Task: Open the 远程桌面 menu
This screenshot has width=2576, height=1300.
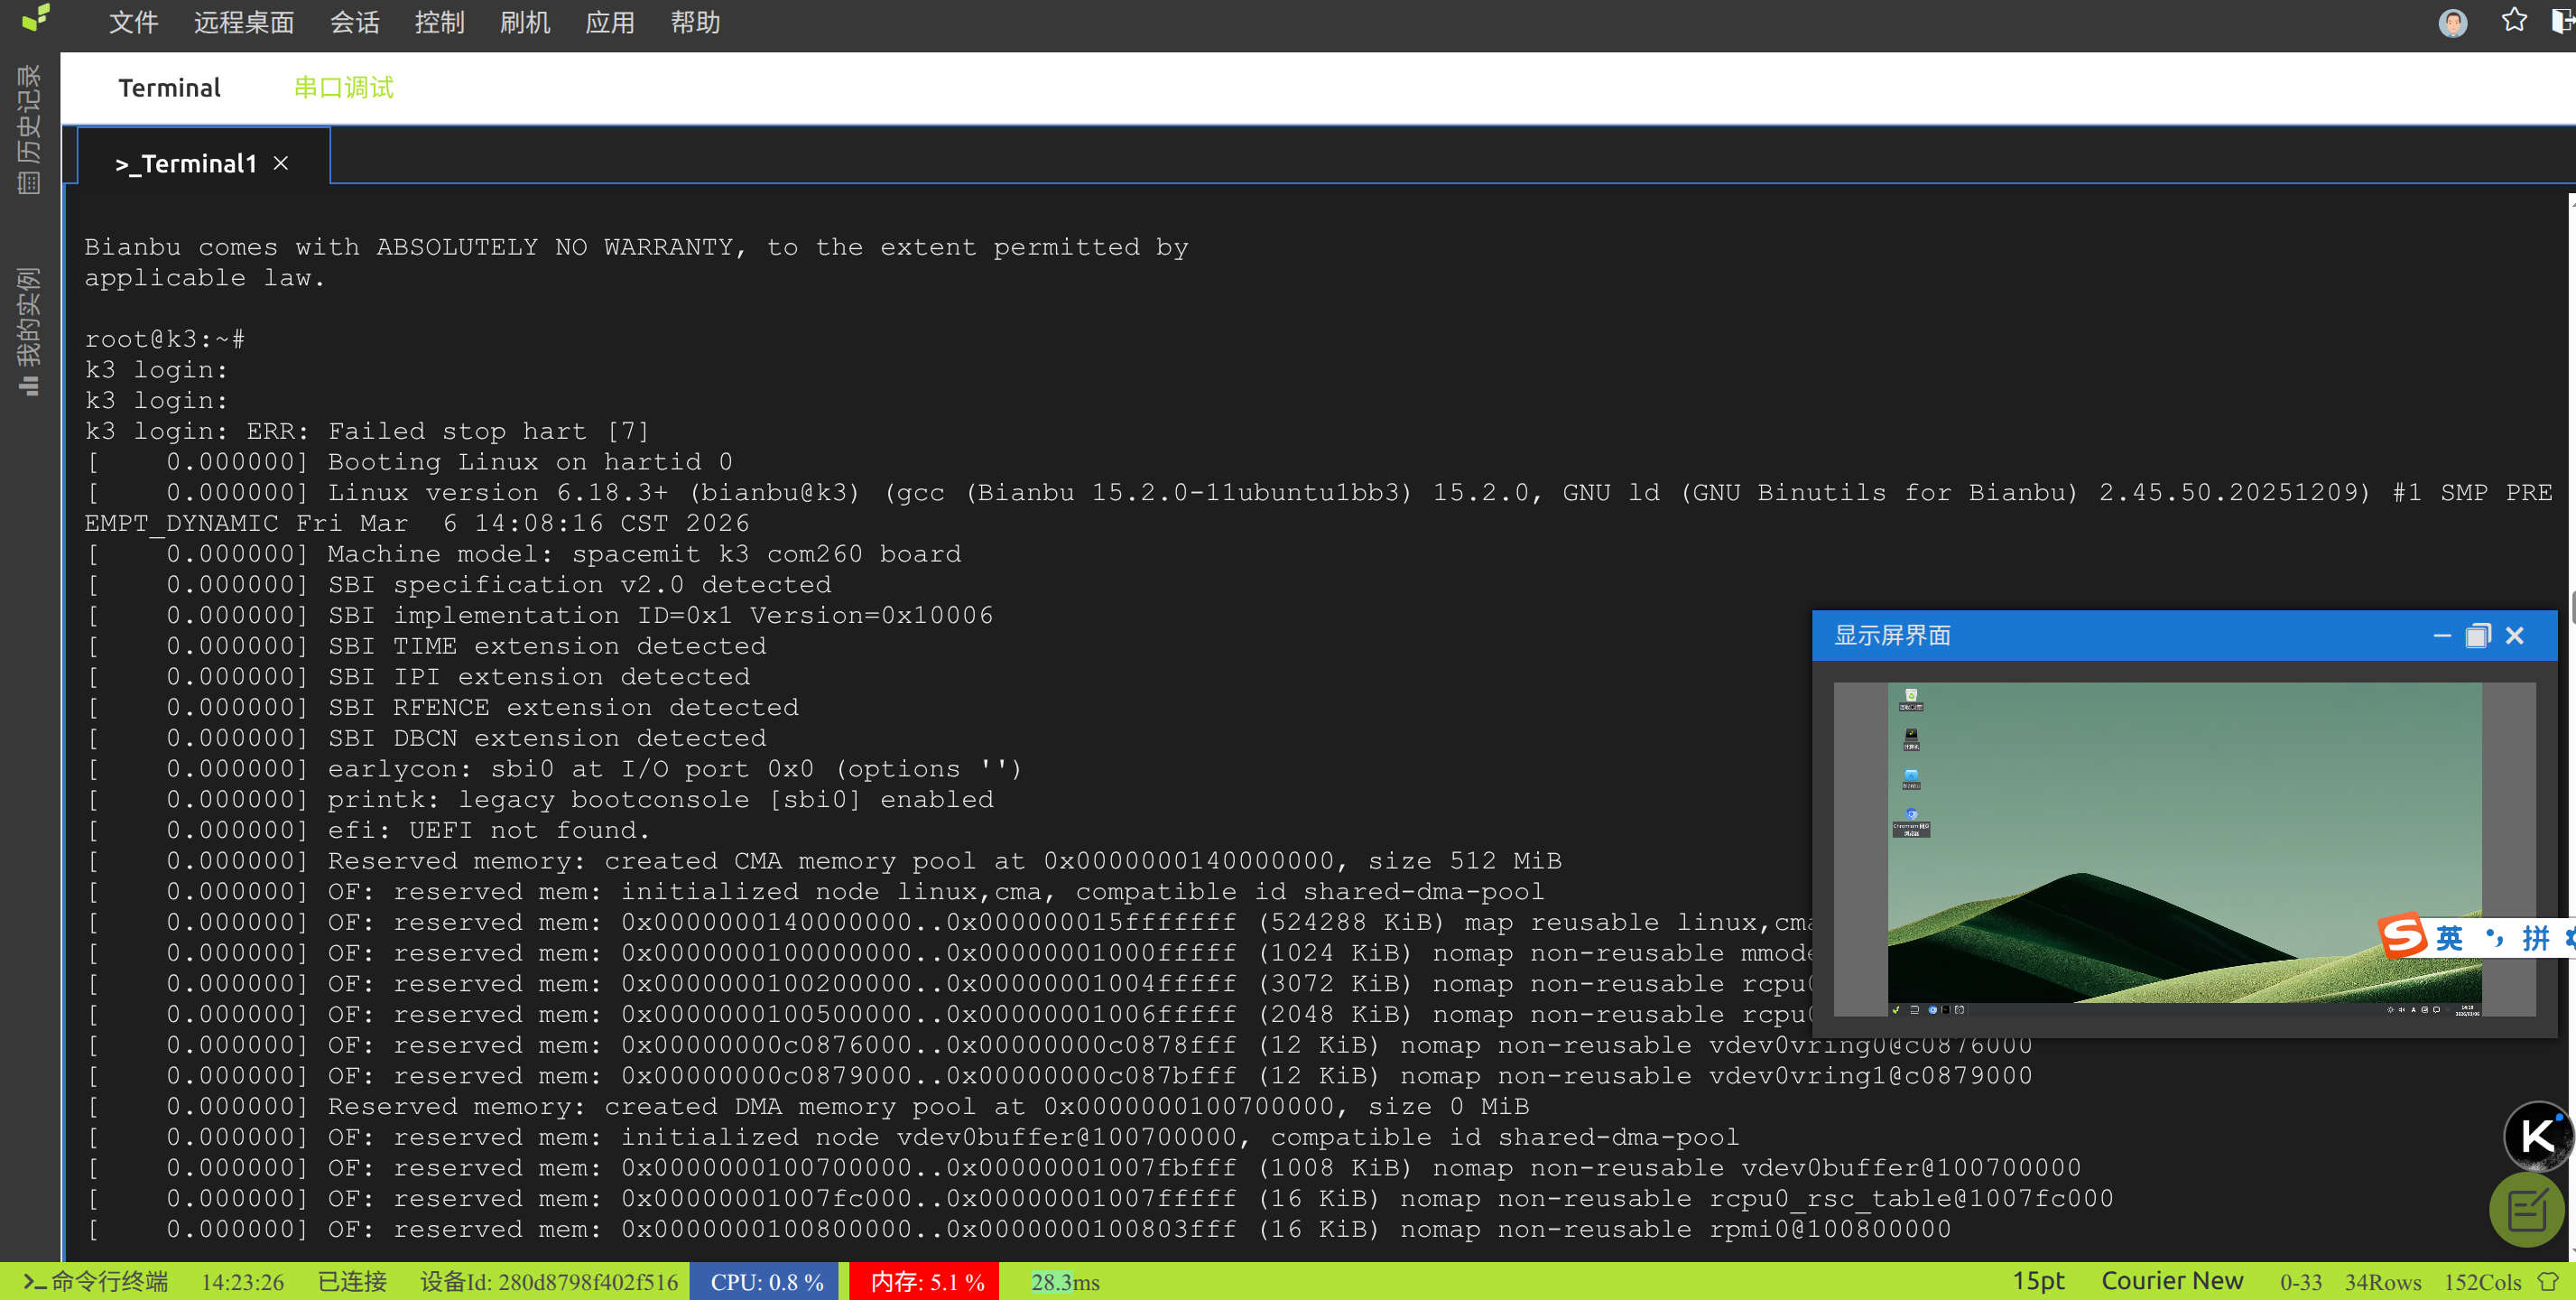Action: pyautogui.click(x=243, y=22)
